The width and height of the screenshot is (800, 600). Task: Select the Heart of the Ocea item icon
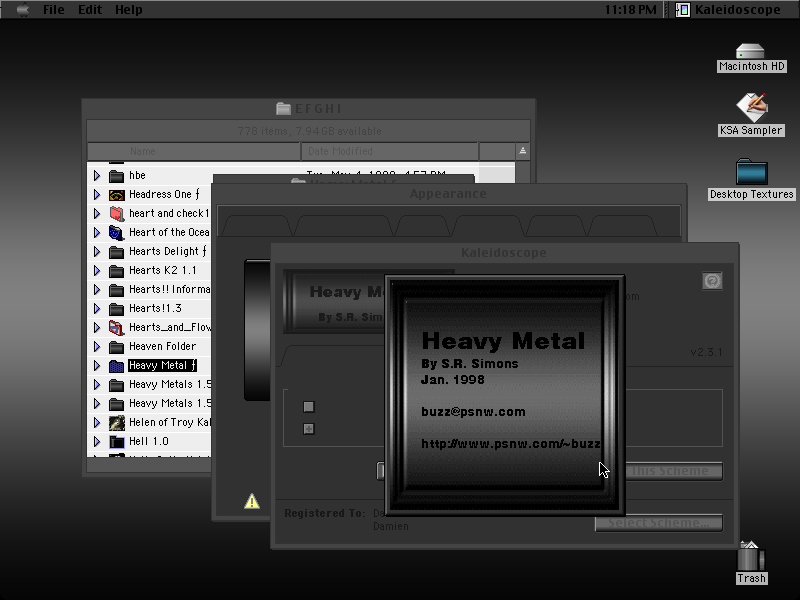pos(116,233)
